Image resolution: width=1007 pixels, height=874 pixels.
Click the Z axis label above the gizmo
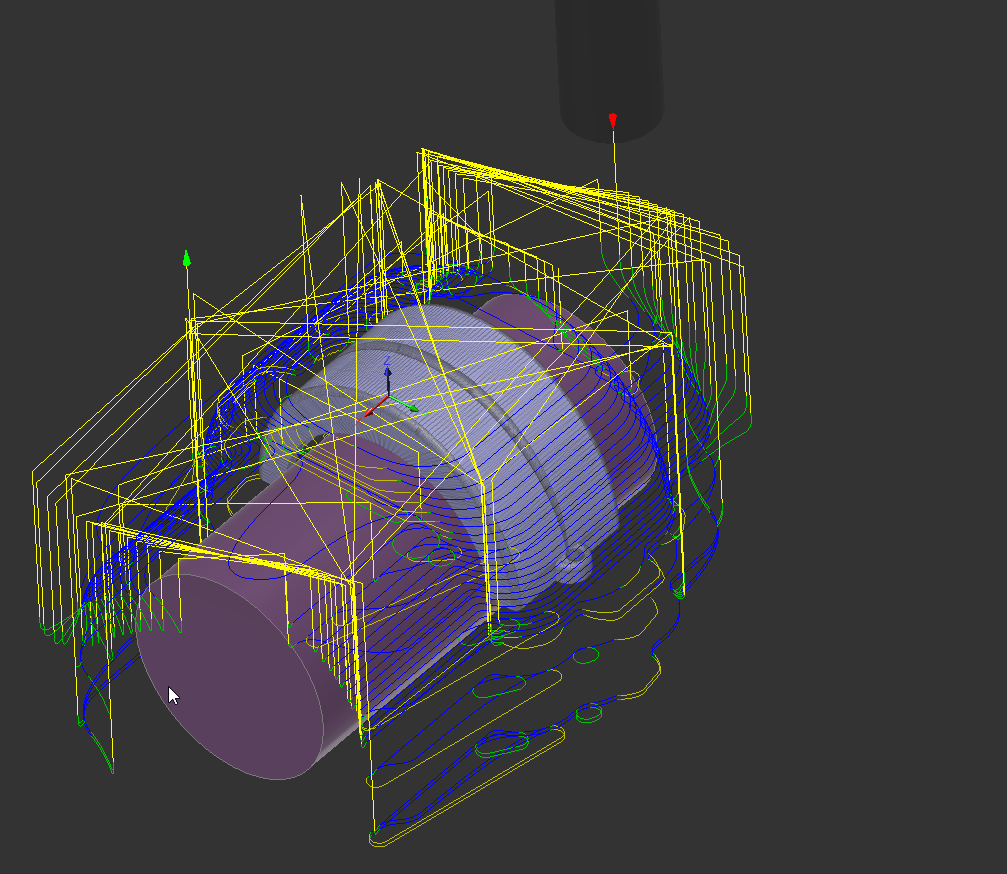pos(387,360)
